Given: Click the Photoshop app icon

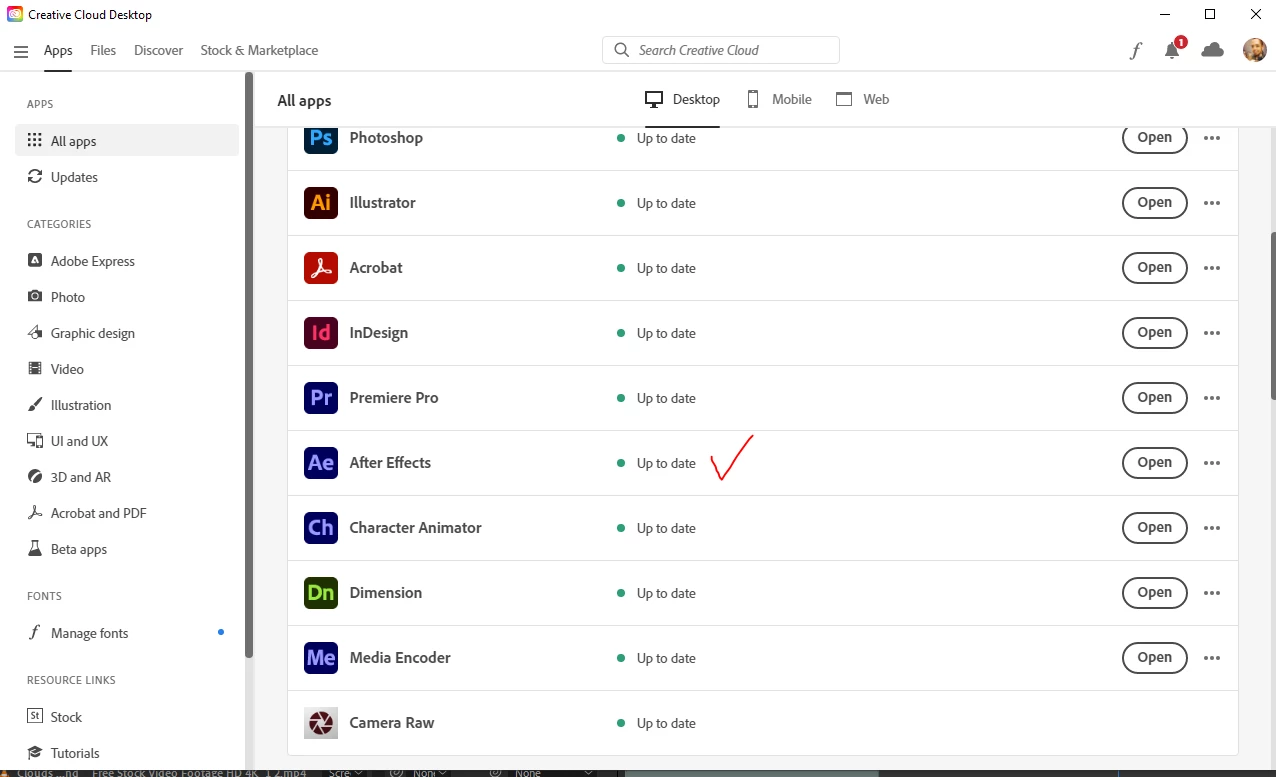Looking at the screenshot, I should (321, 138).
